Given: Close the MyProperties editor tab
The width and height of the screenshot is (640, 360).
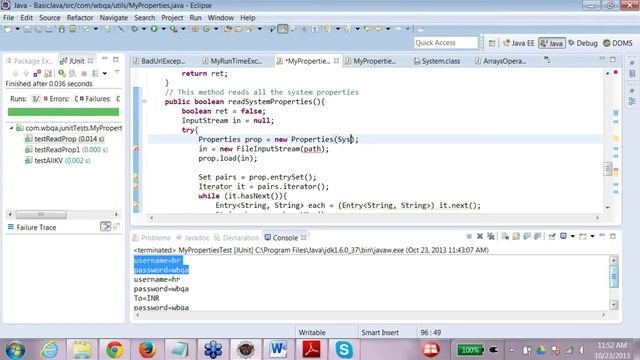Looking at the screenshot, I should click(336, 61).
